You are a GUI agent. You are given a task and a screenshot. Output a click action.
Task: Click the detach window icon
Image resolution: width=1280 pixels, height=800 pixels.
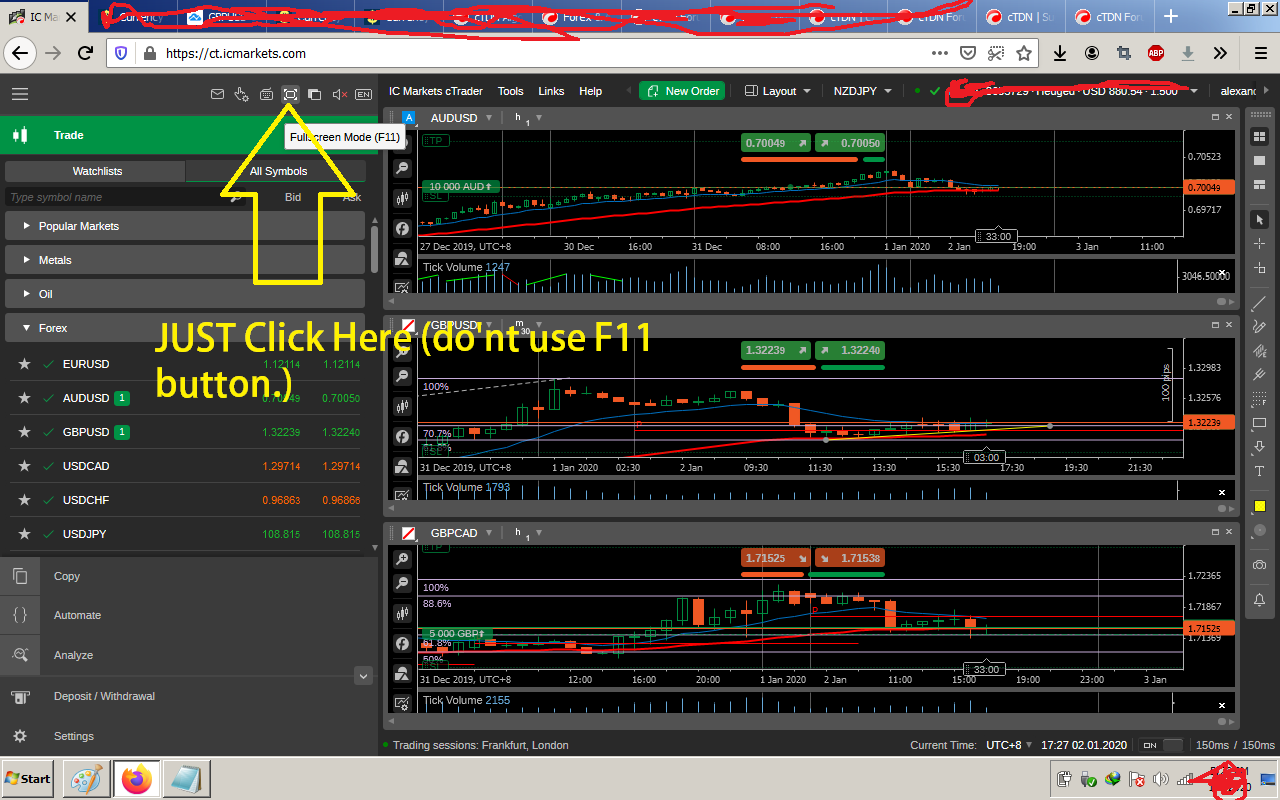[x=314, y=94]
